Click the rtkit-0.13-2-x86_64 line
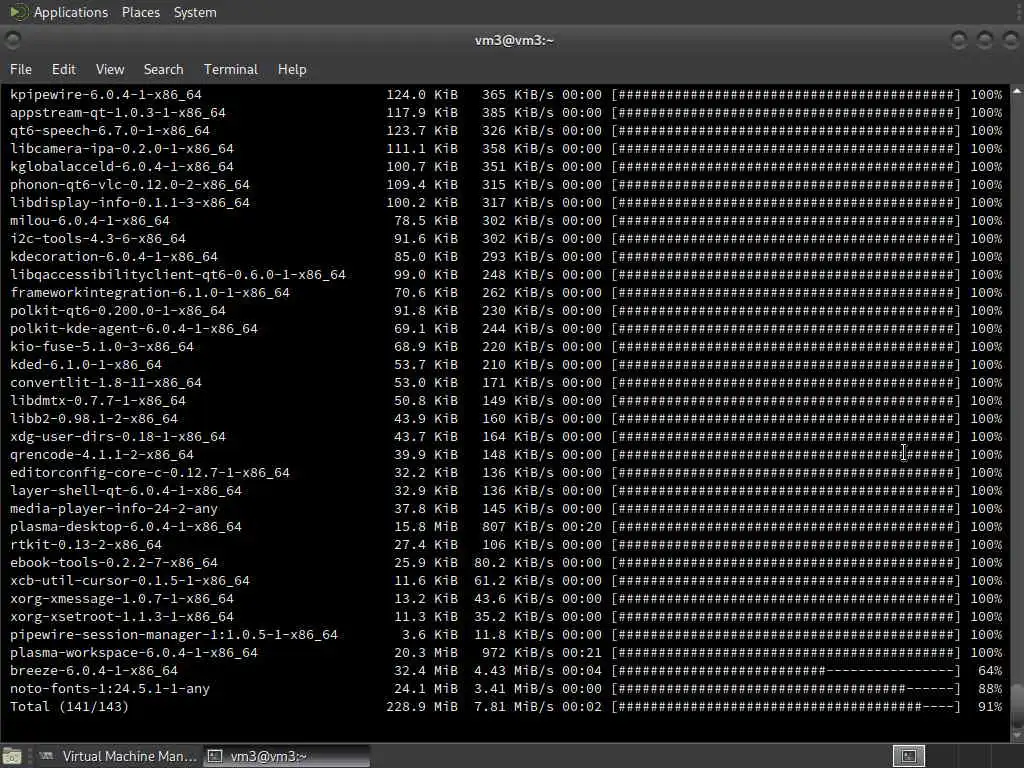The height and width of the screenshot is (768, 1024). point(506,545)
